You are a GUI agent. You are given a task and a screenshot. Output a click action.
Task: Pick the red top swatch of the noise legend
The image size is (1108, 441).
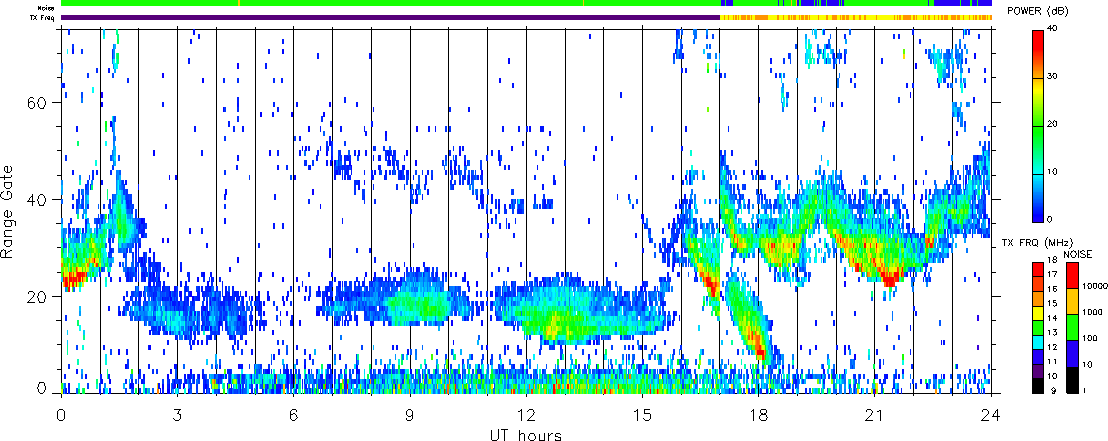pos(1073,275)
